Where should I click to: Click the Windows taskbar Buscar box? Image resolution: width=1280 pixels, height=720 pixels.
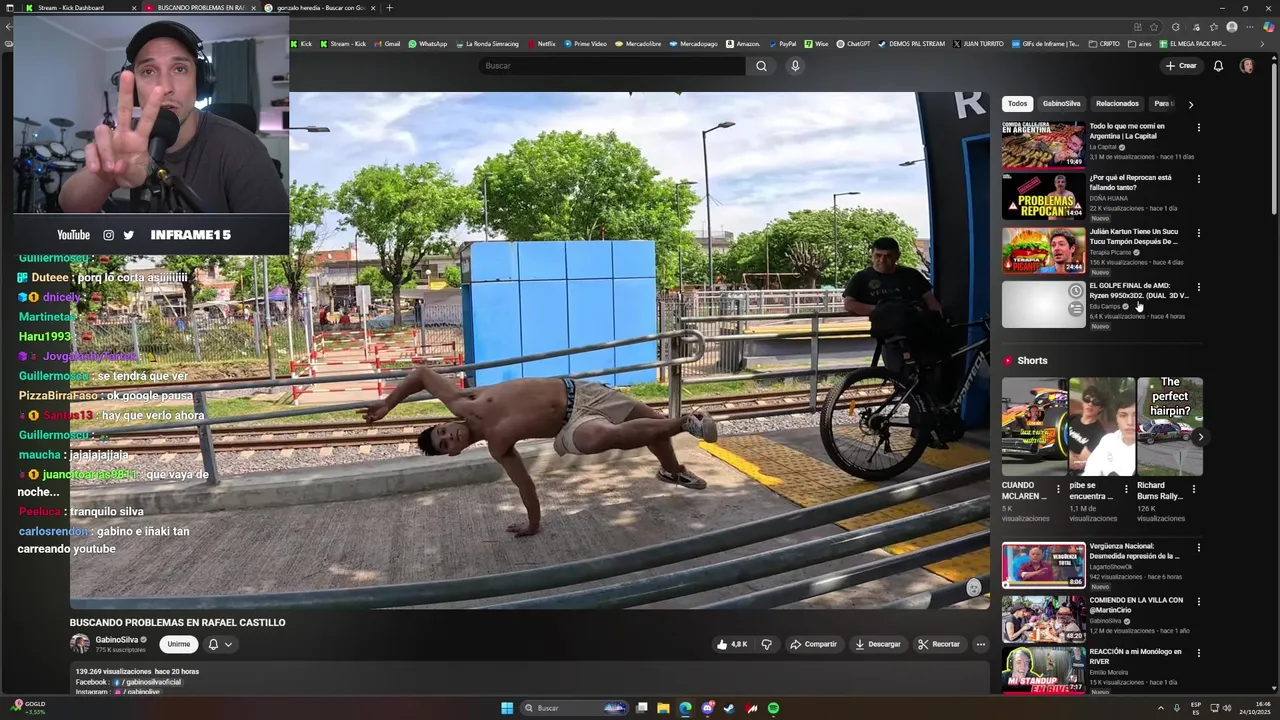click(x=575, y=708)
